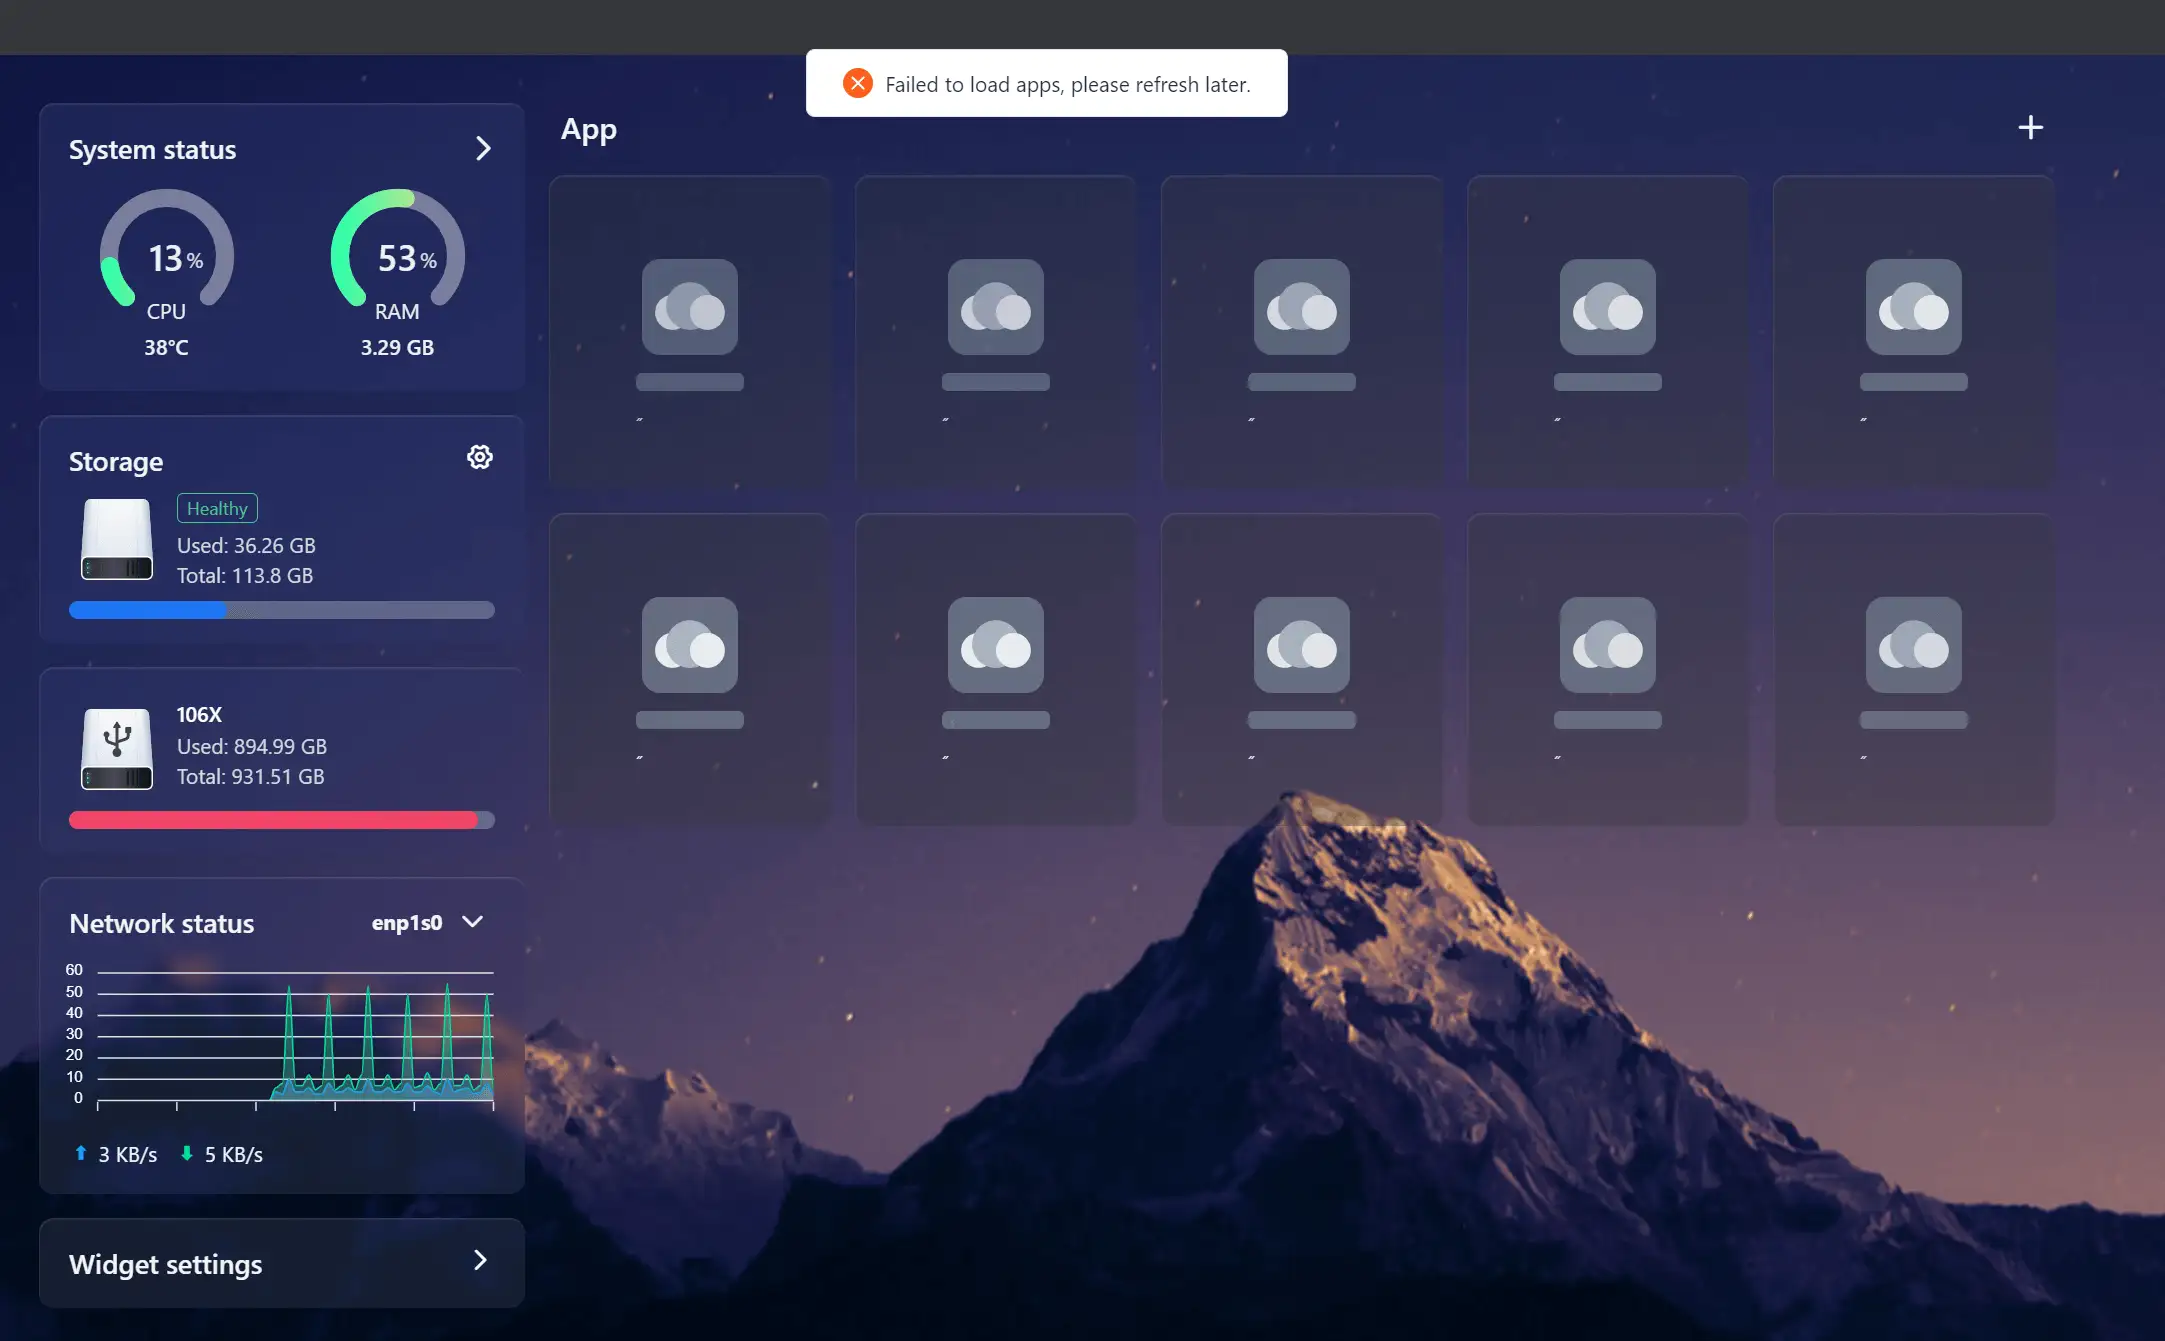The width and height of the screenshot is (2165, 1341).
Task: Click the '106X' drive name
Action: click(199, 714)
